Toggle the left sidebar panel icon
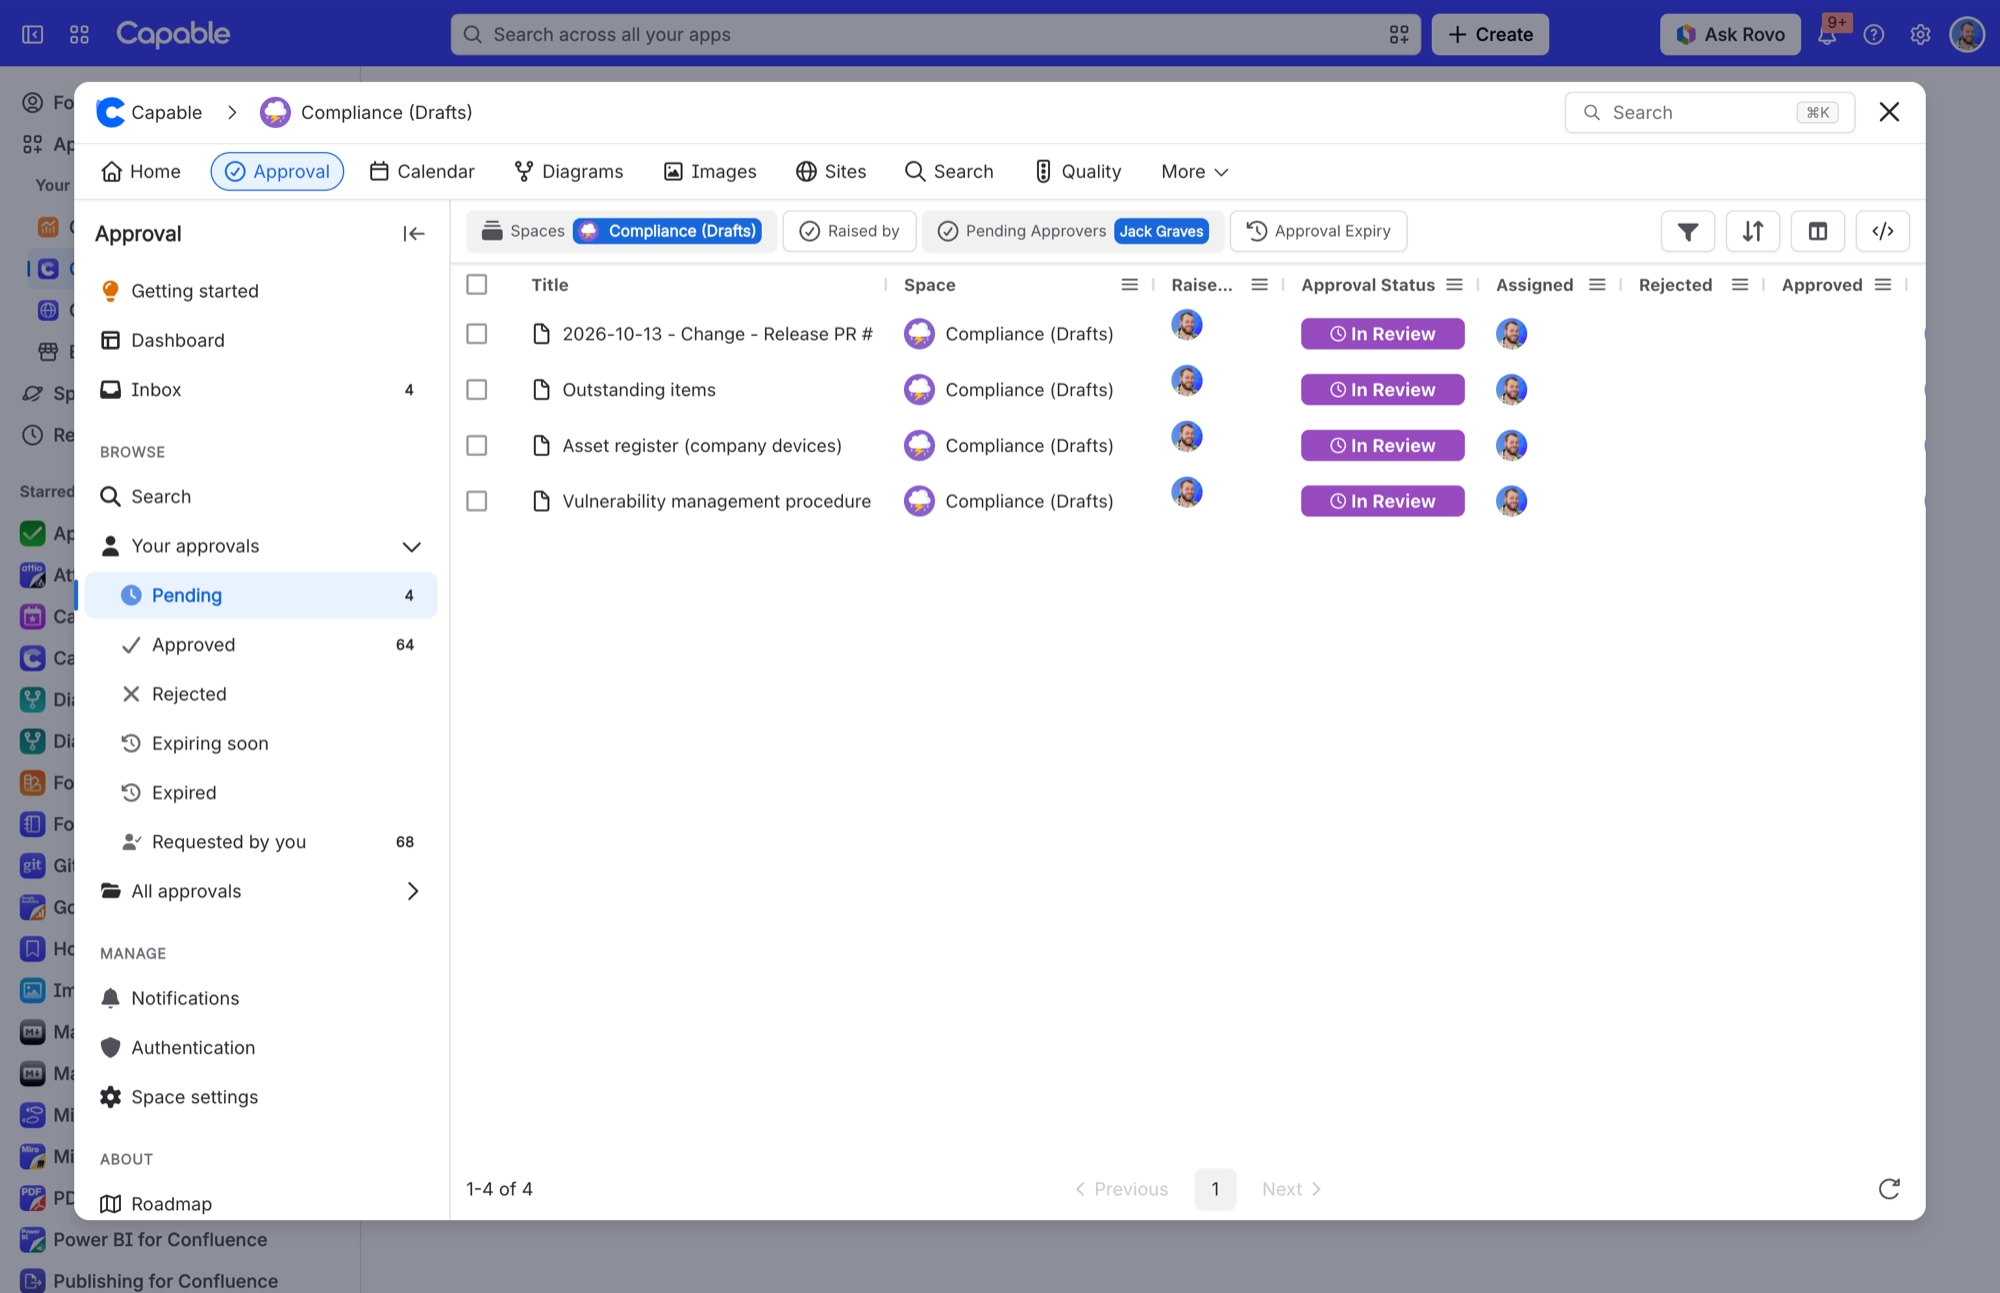The width and height of the screenshot is (2000, 1293). pos(33,35)
